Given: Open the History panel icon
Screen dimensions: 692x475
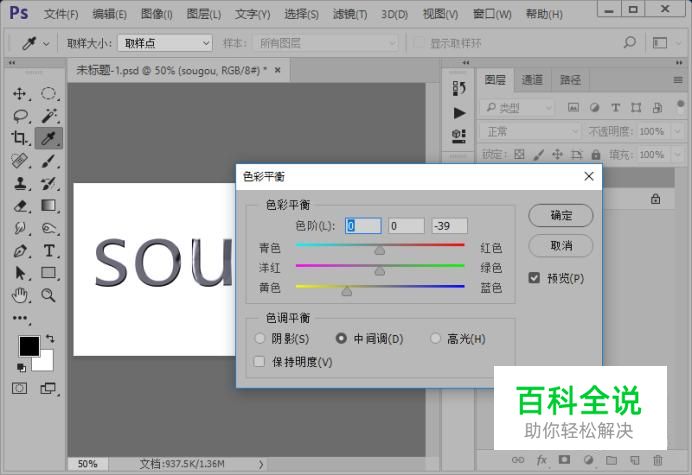Looking at the screenshot, I should [459, 88].
